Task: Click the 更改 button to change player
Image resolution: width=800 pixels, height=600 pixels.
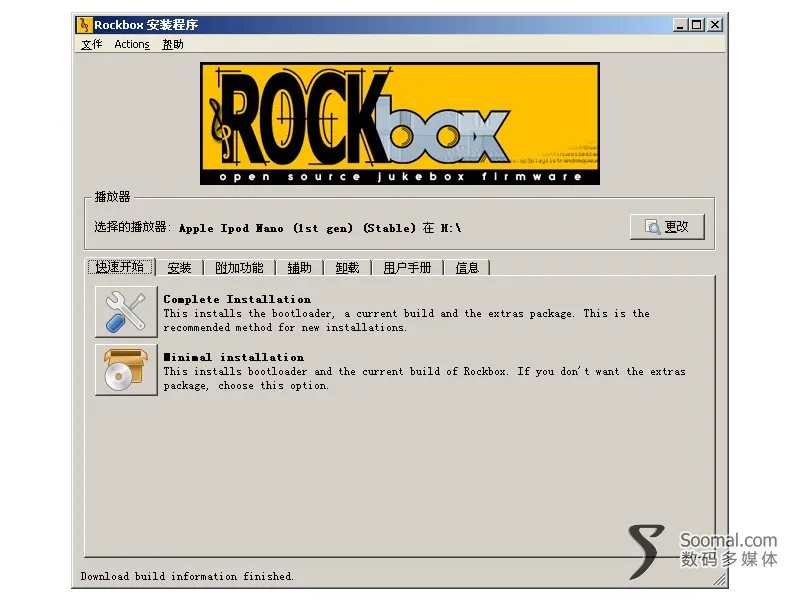Action: pos(667,227)
